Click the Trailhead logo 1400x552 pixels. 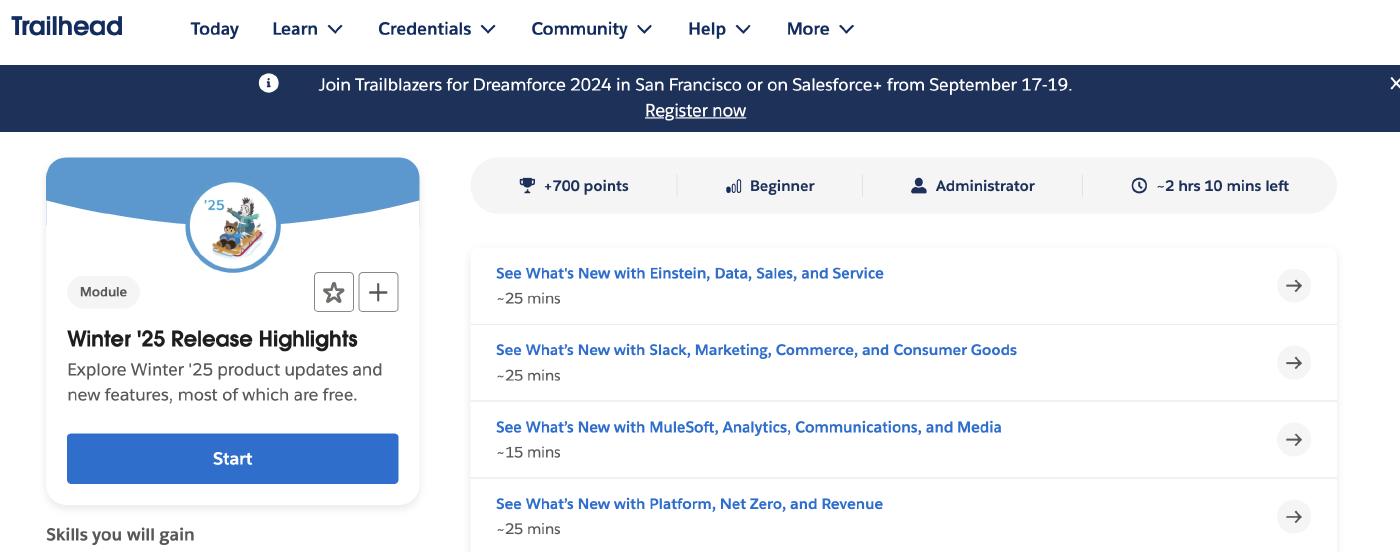coord(67,27)
